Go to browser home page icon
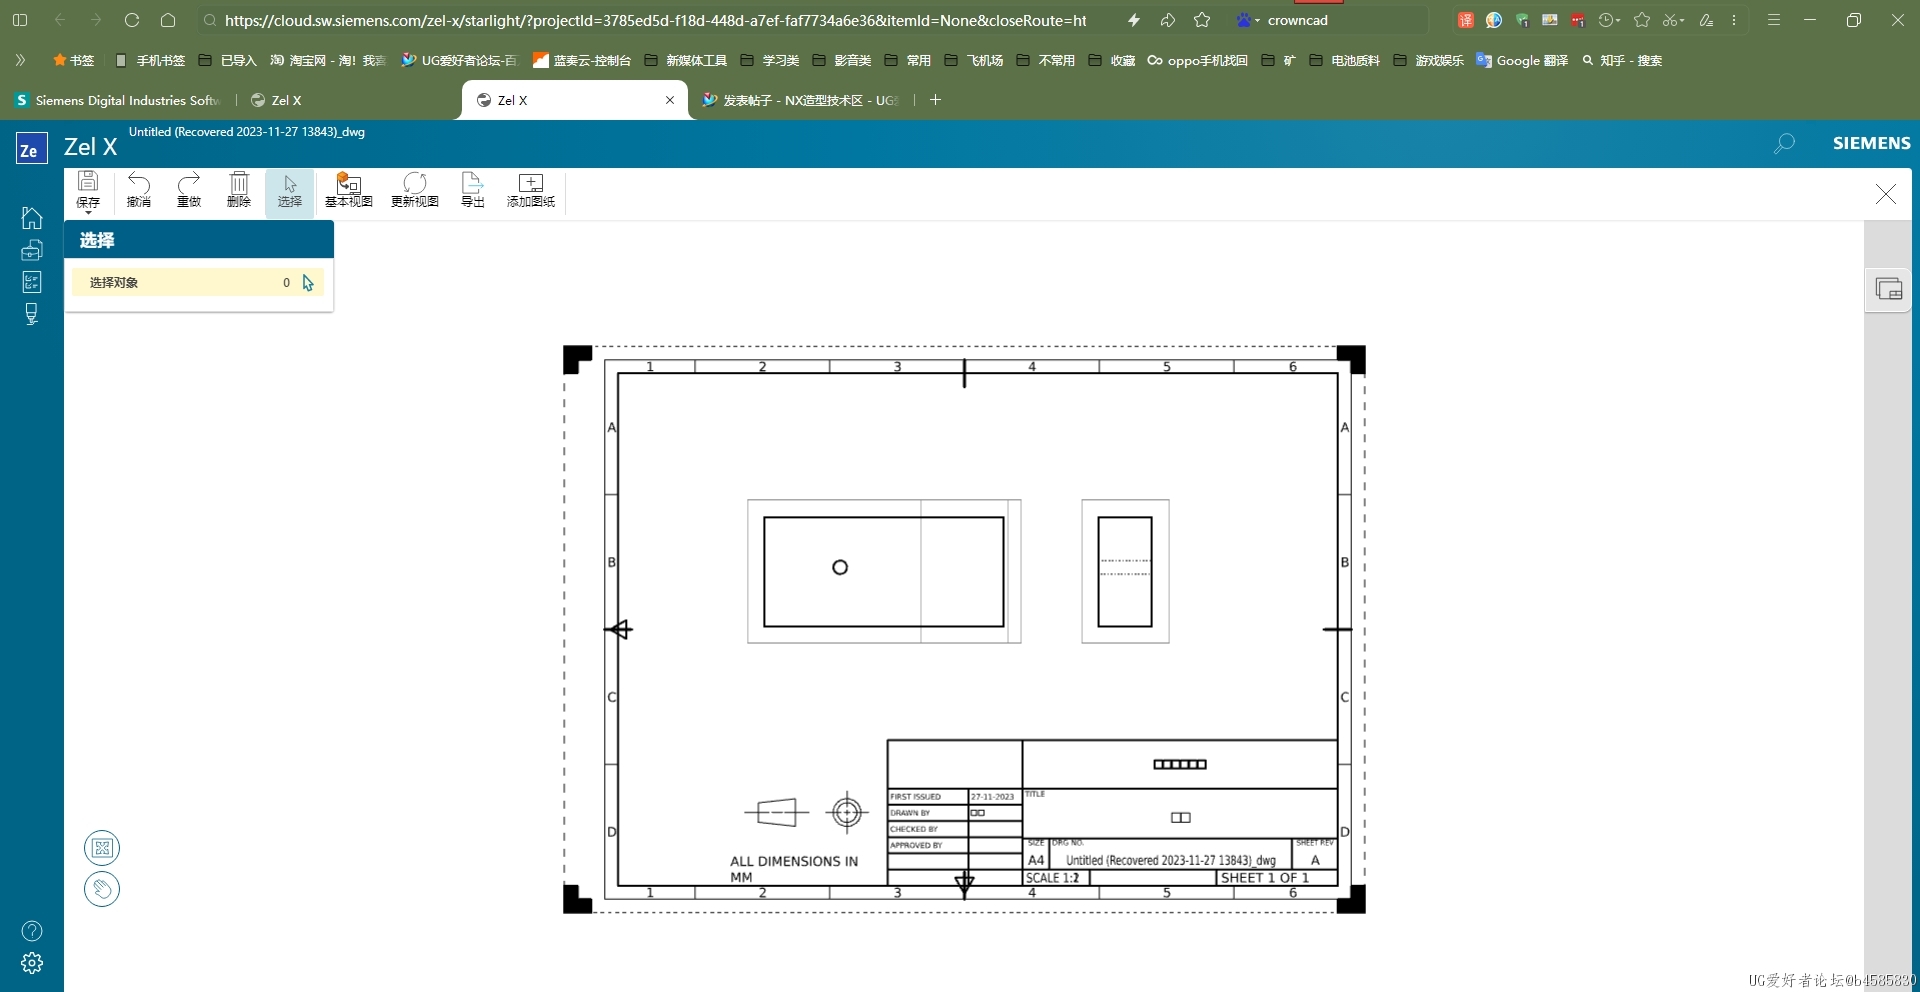The width and height of the screenshot is (1920, 992). pyautogui.click(x=168, y=20)
